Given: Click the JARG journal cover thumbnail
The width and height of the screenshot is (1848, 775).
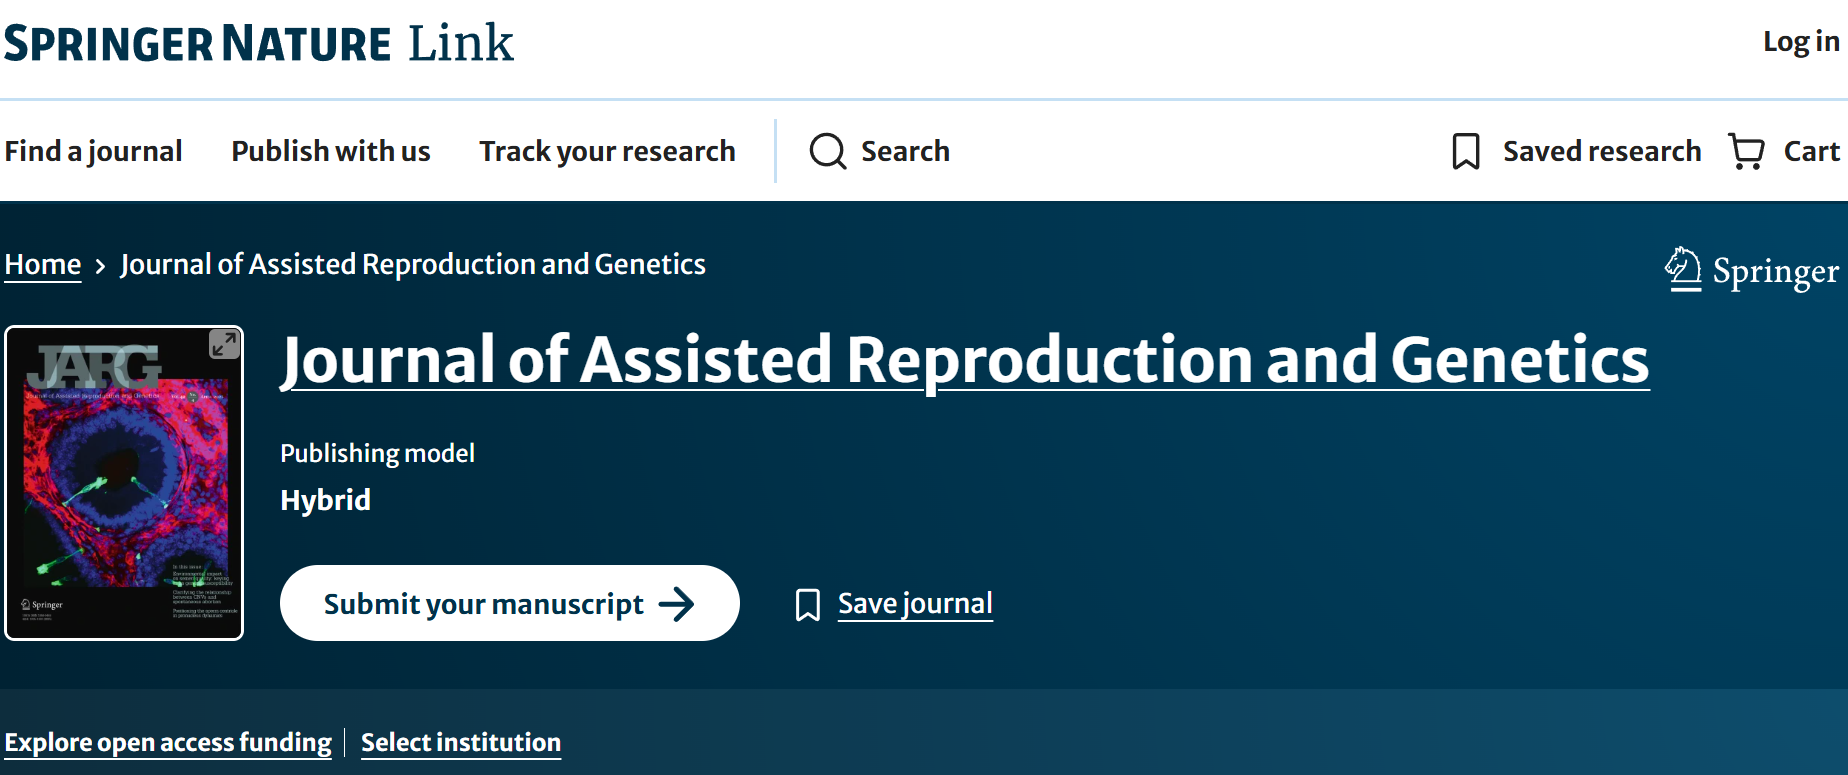Looking at the screenshot, I should point(124,483).
